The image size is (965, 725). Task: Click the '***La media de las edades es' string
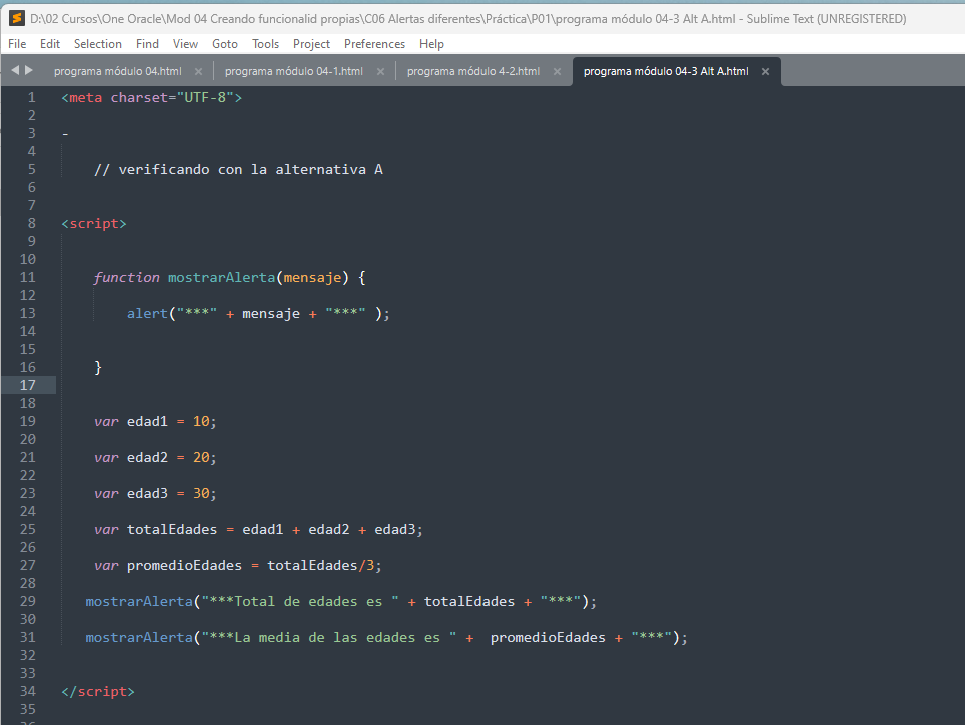329,638
